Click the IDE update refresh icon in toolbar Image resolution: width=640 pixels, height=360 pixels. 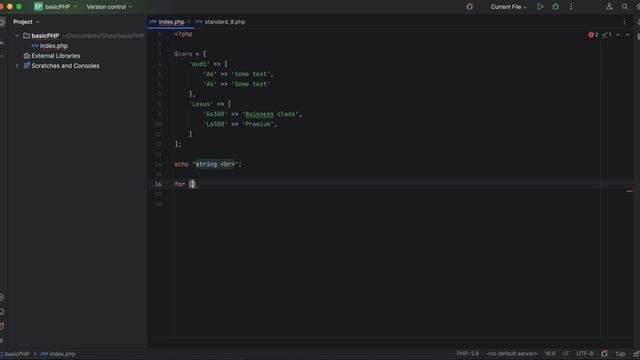469,7
